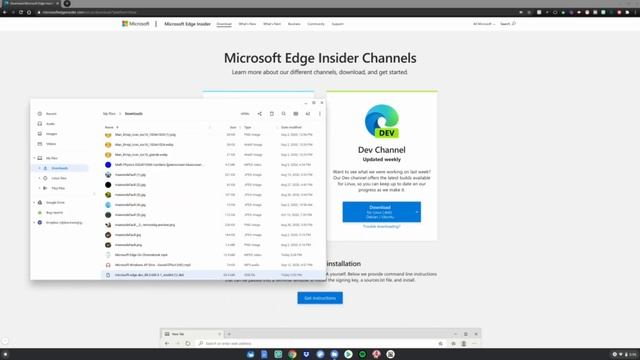This screenshot has height=360, width=640.
Task: Click Chrome's reload button
Action: (21, 12)
